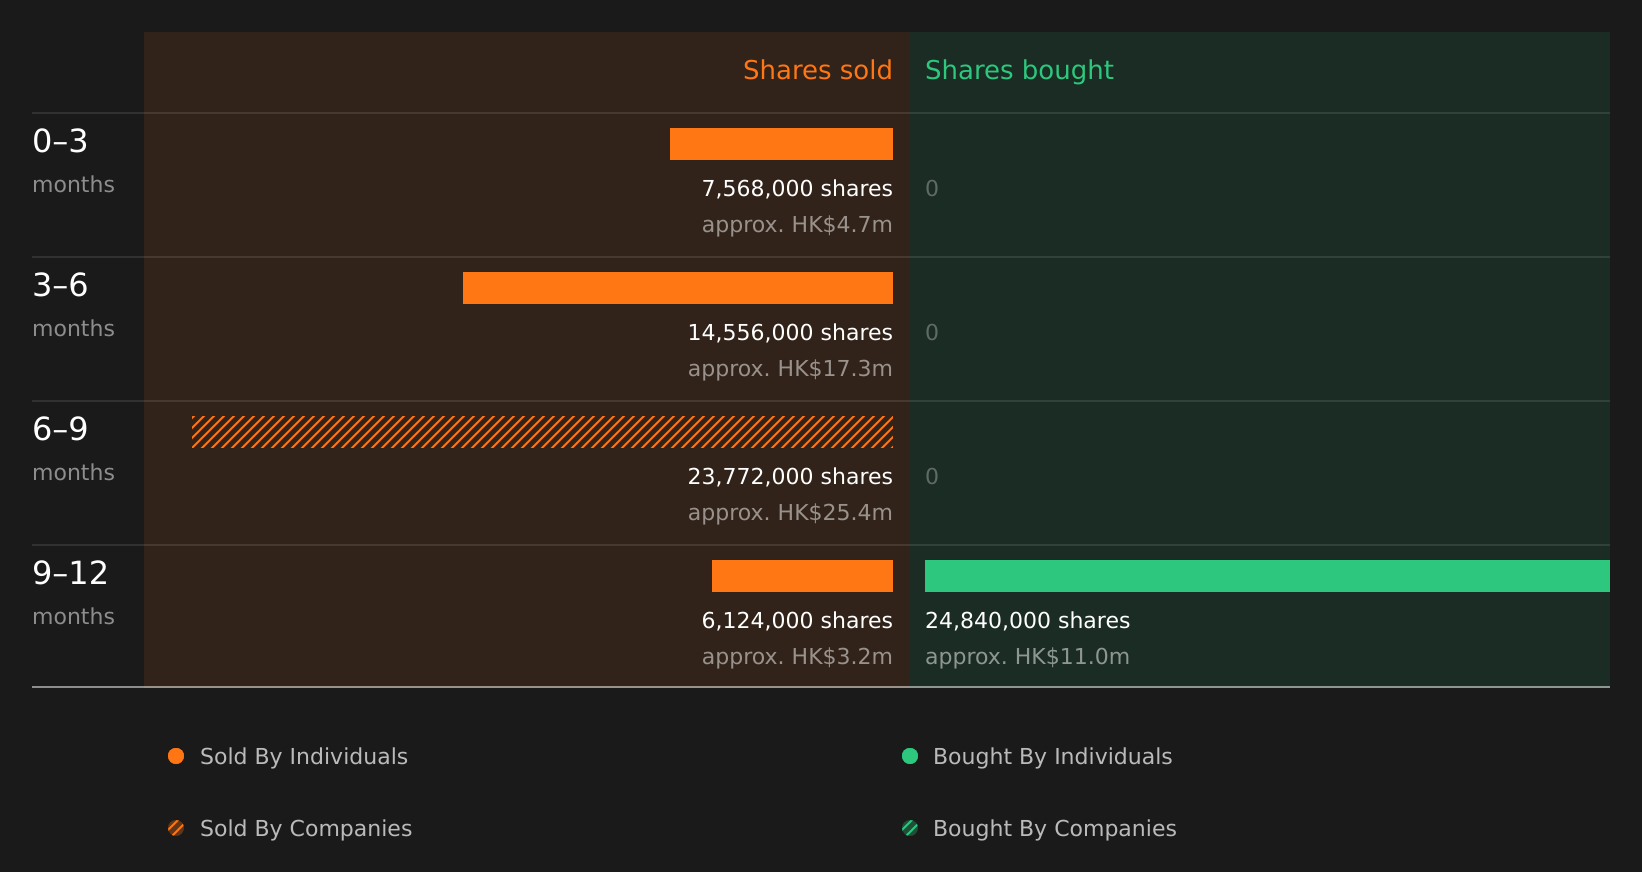Click the 0 bought value in 6–9 months row
The height and width of the screenshot is (872, 1642).
(932, 477)
